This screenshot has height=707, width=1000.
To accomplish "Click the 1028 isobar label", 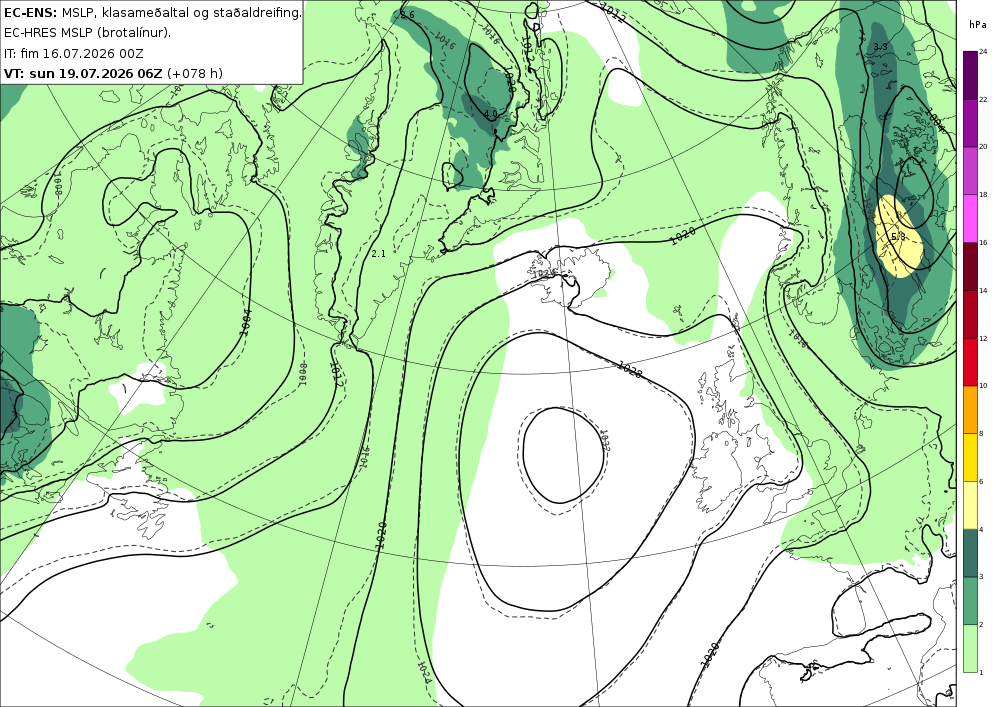I will click(x=630, y=369).
